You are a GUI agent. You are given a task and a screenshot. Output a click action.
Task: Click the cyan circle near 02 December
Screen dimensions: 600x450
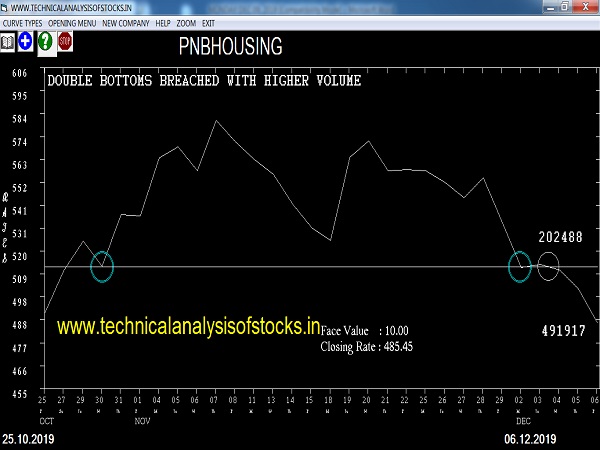click(519, 267)
